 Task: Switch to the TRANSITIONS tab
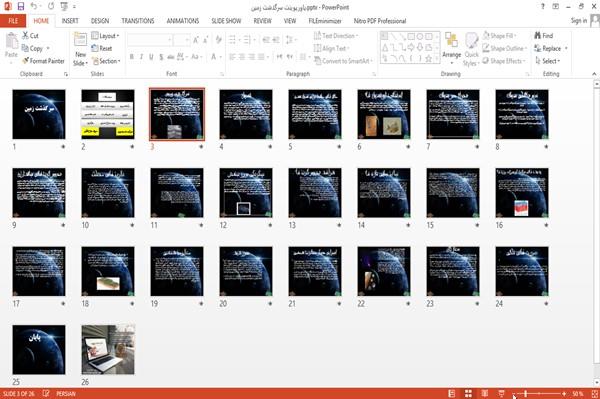(138, 21)
